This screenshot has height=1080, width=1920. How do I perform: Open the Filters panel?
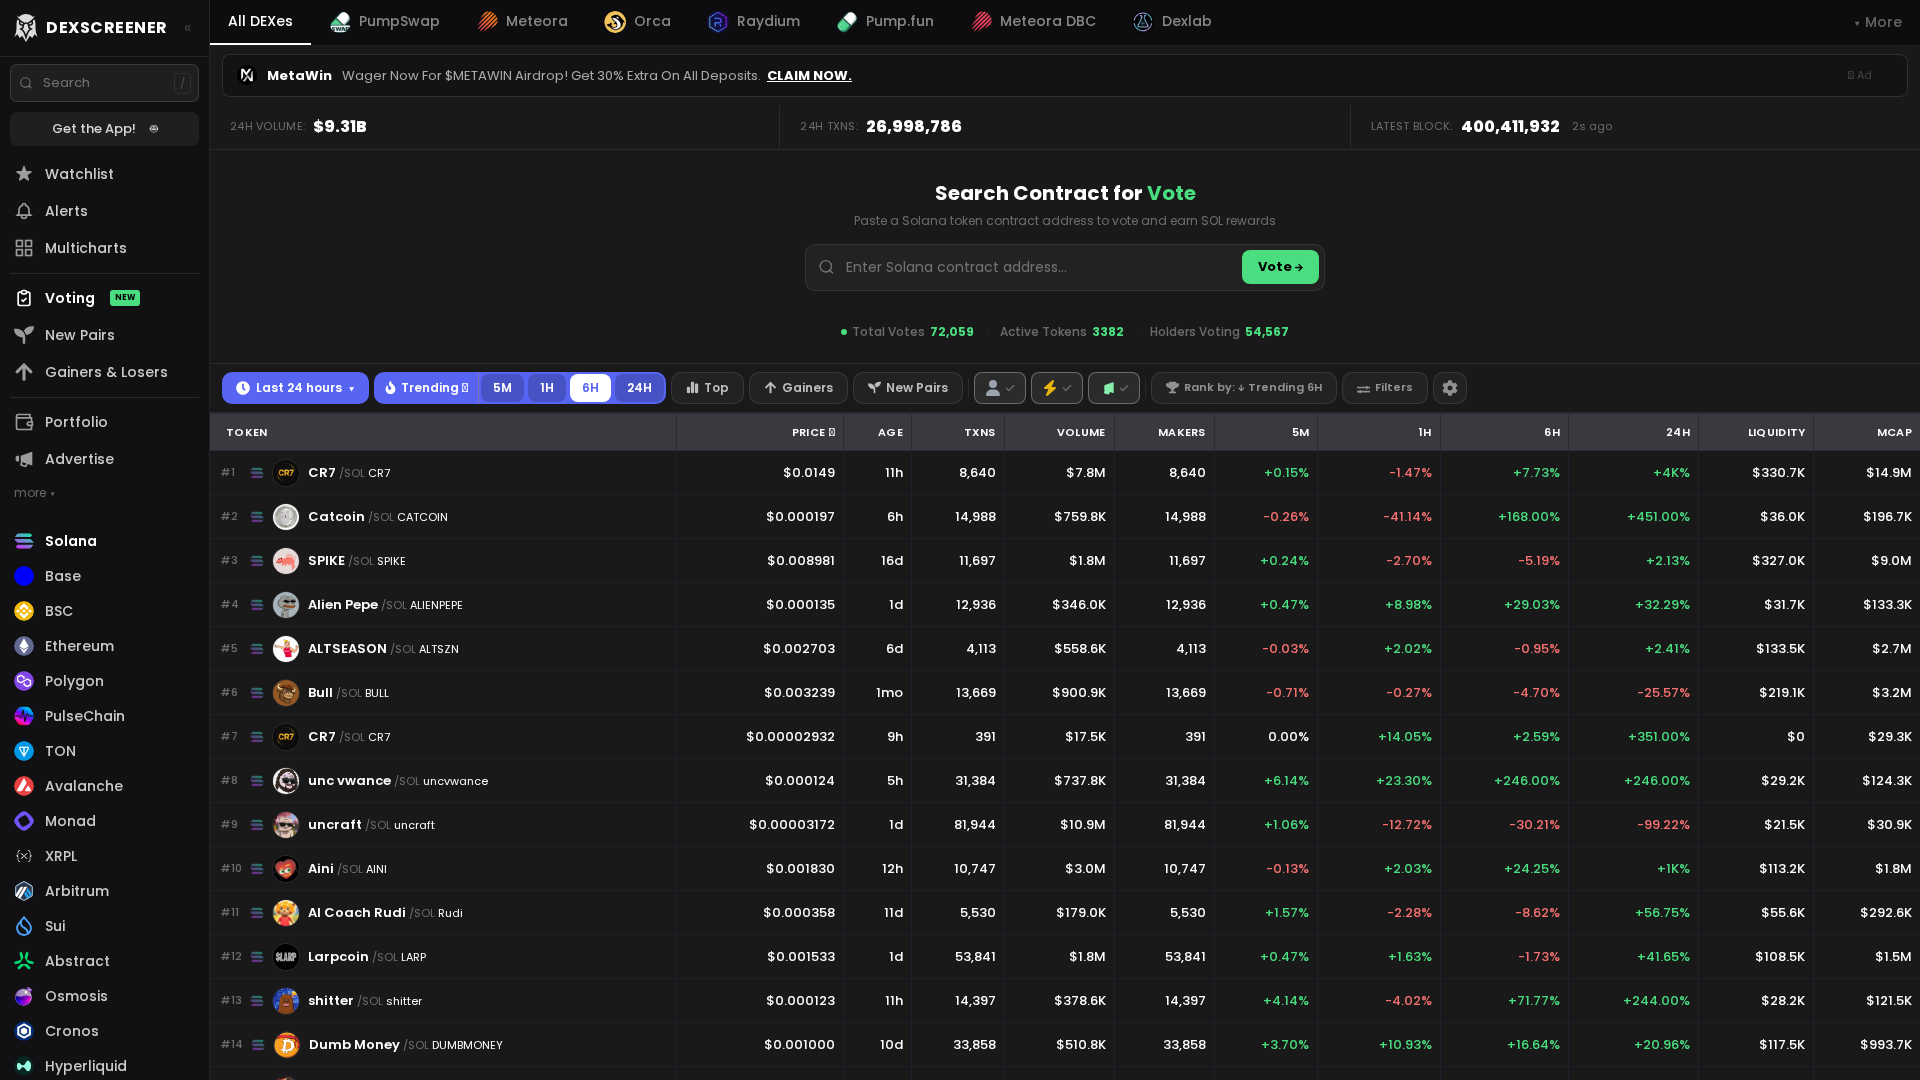(x=1385, y=388)
